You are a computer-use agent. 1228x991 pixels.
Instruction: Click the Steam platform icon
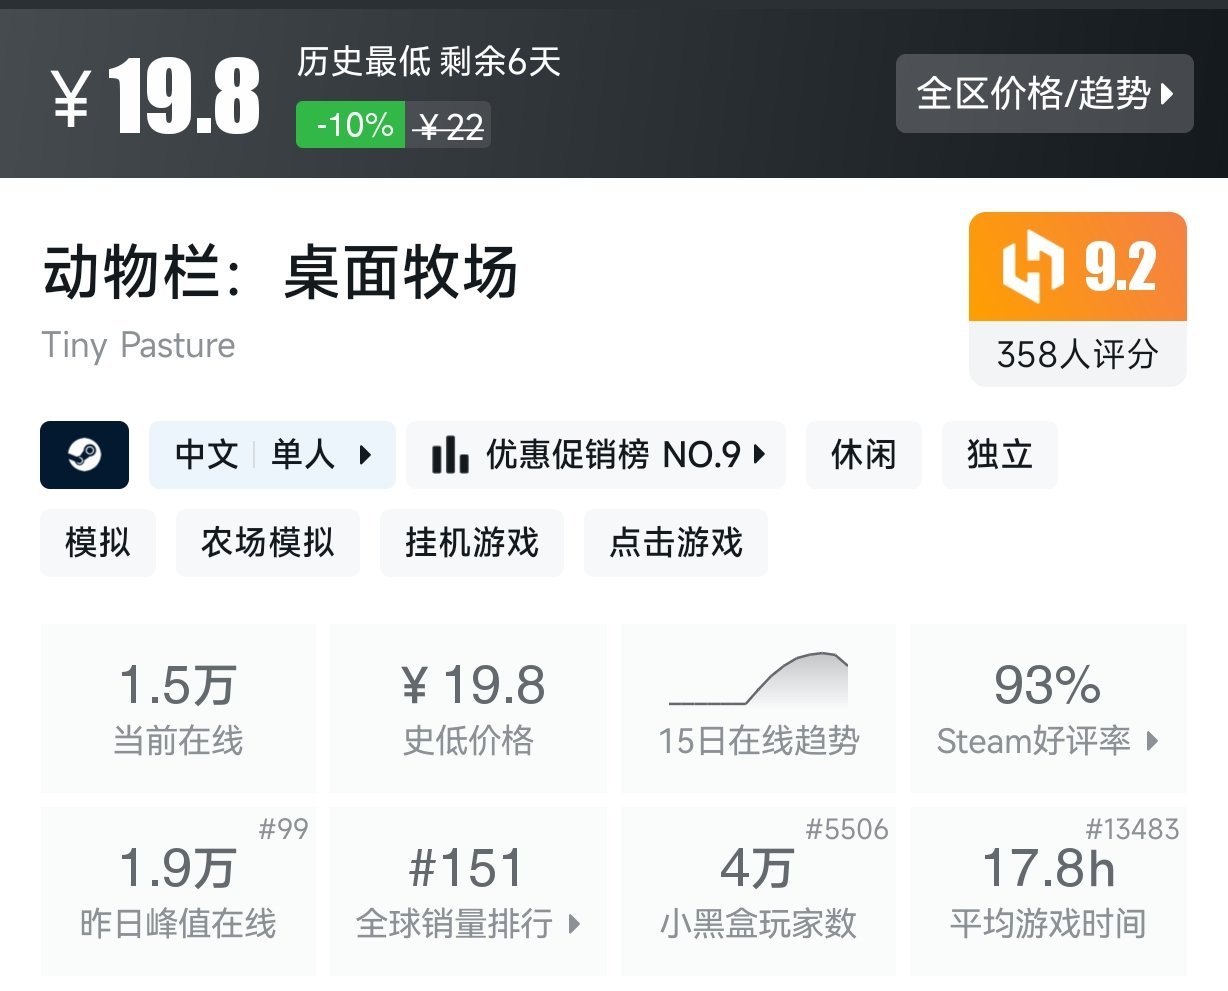[x=84, y=455]
